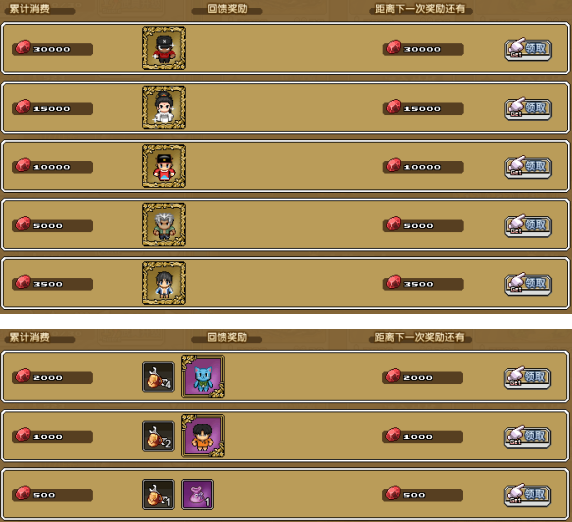Click 领取 in the 3500 row

(528, 284)
